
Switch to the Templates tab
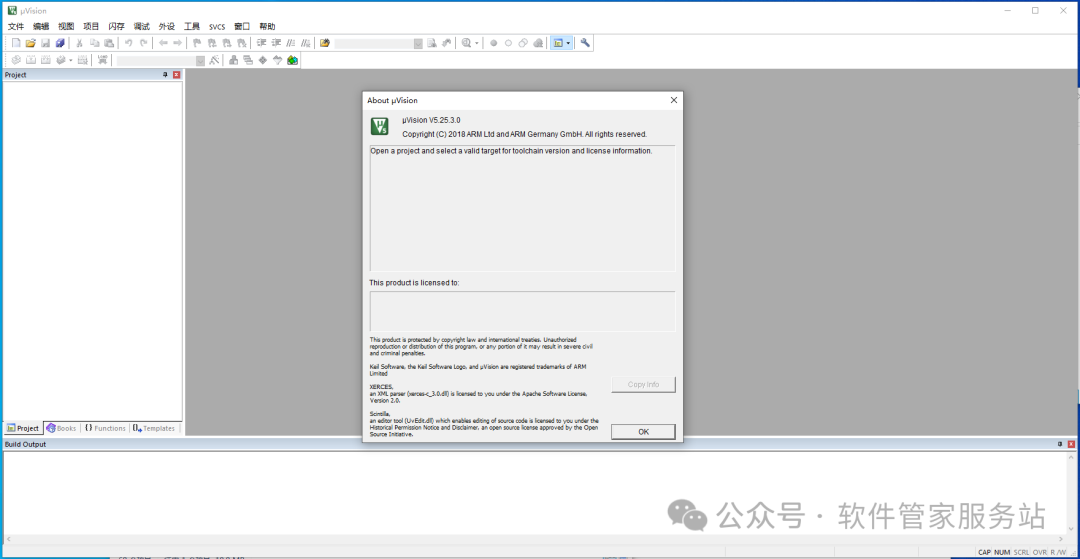point(154,428)
